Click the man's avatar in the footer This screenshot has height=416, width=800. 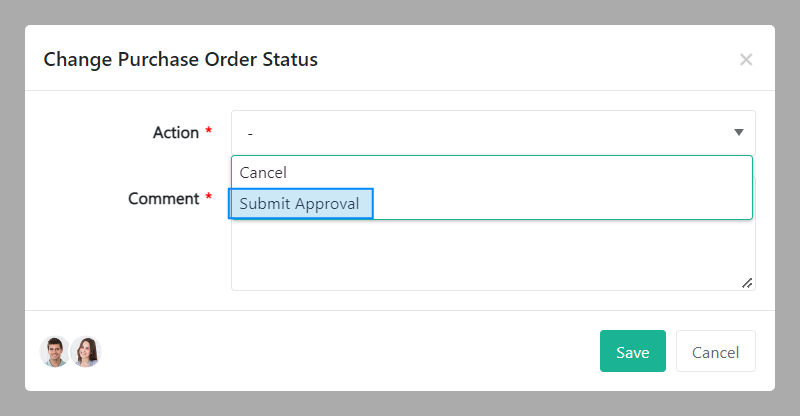point(54,352)
